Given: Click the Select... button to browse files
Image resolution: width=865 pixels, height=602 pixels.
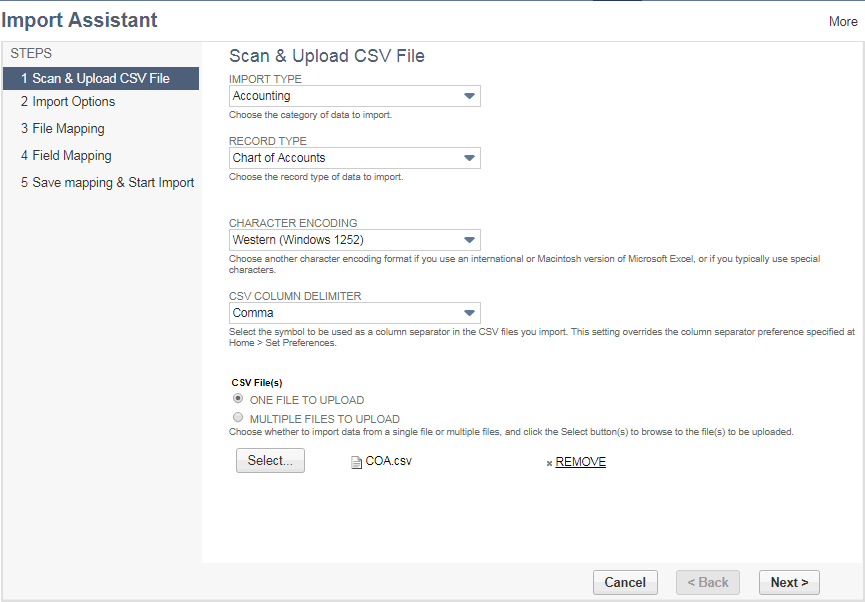Looking at the screenshot, I should 270,460.
